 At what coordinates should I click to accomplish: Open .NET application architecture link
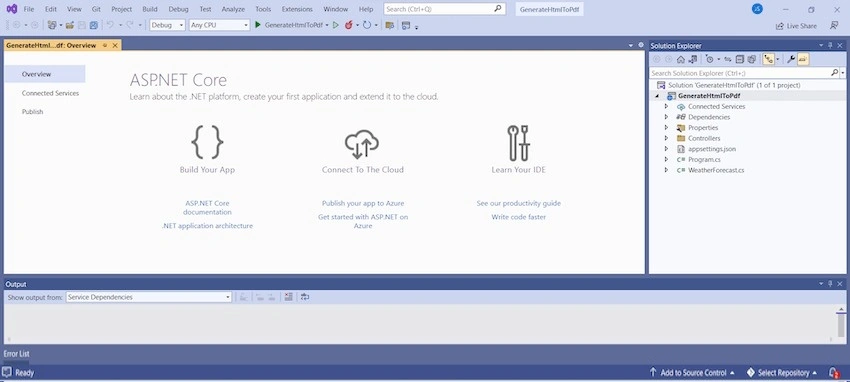[207, 225]
